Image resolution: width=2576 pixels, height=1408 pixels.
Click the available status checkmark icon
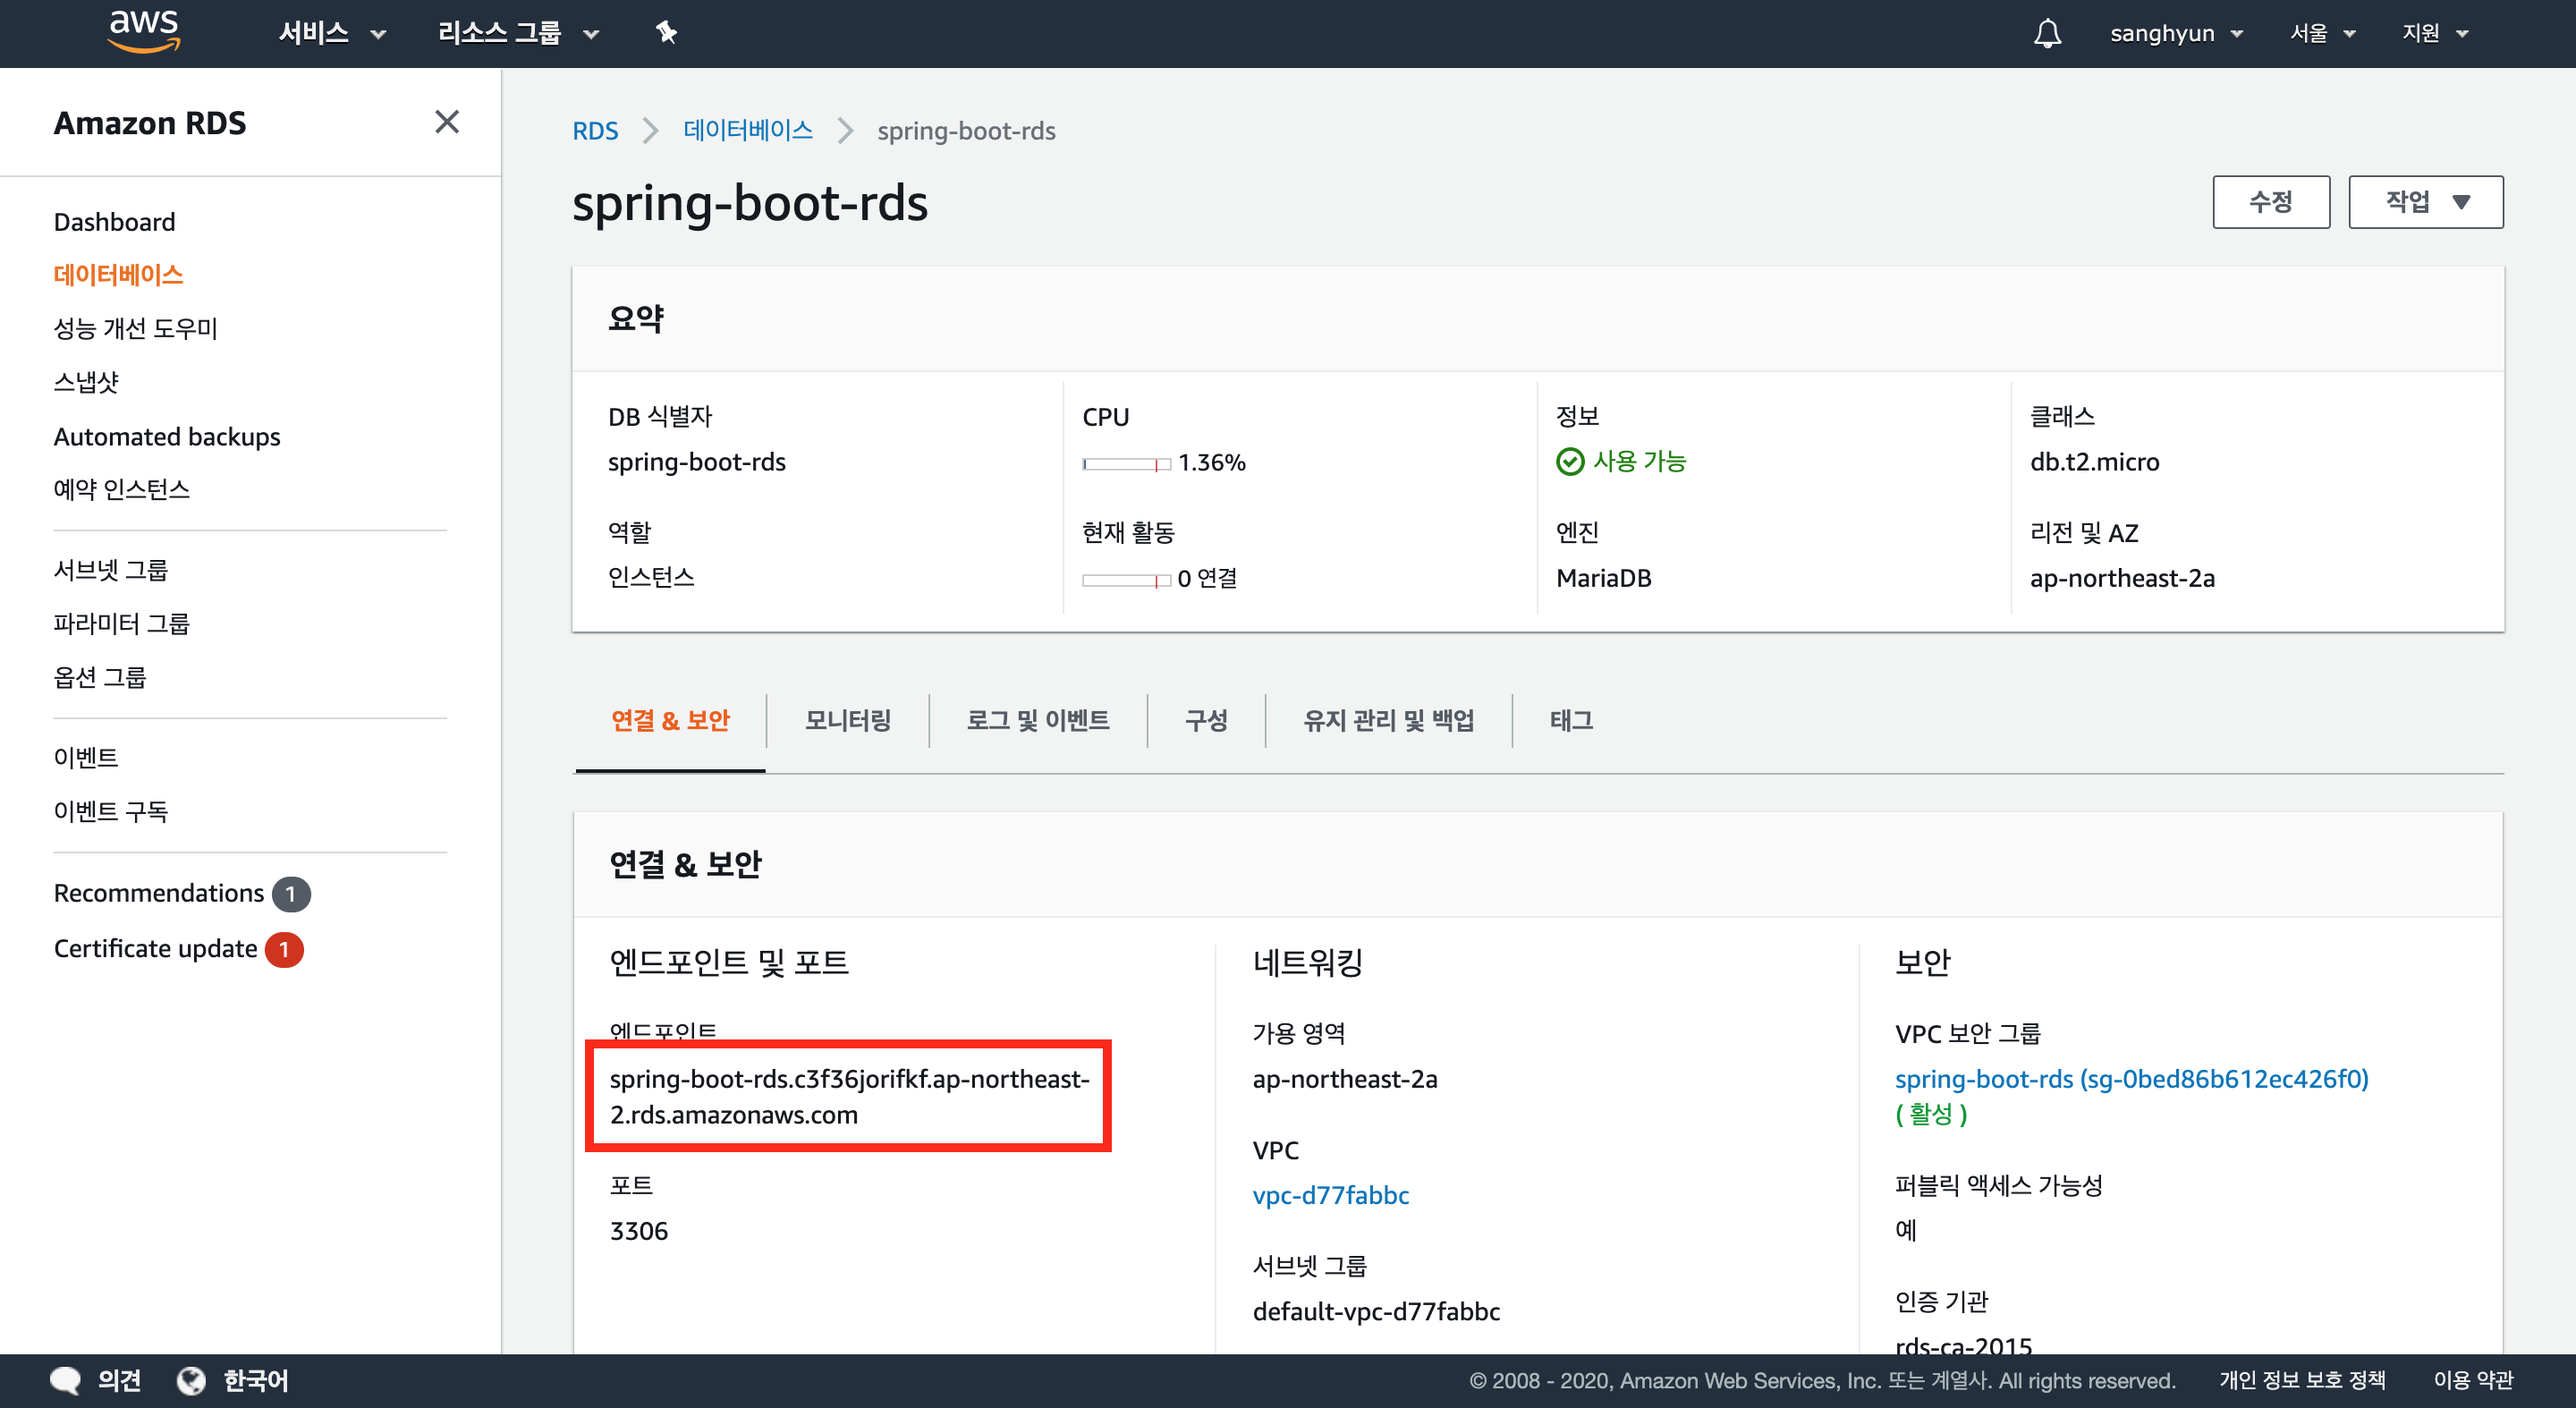pos(1570,462)
